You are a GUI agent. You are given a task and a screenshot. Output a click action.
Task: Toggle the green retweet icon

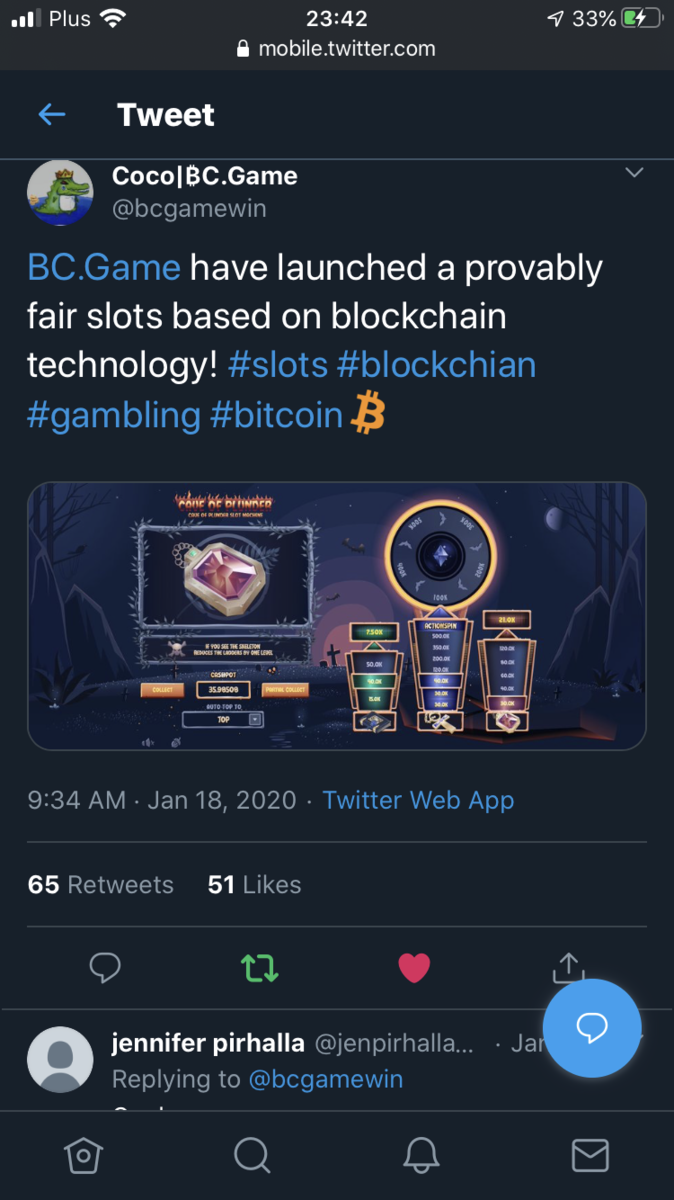point(260,966)
